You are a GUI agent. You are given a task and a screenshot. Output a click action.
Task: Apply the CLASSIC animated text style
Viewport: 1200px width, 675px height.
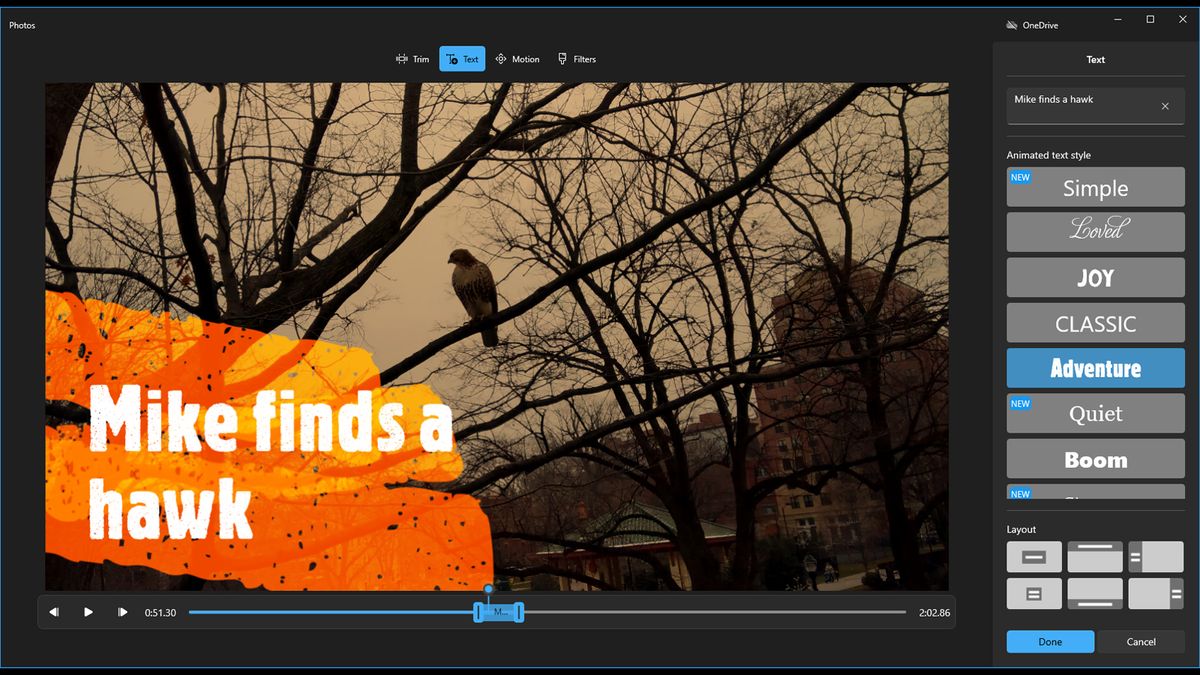point(1095,322)
